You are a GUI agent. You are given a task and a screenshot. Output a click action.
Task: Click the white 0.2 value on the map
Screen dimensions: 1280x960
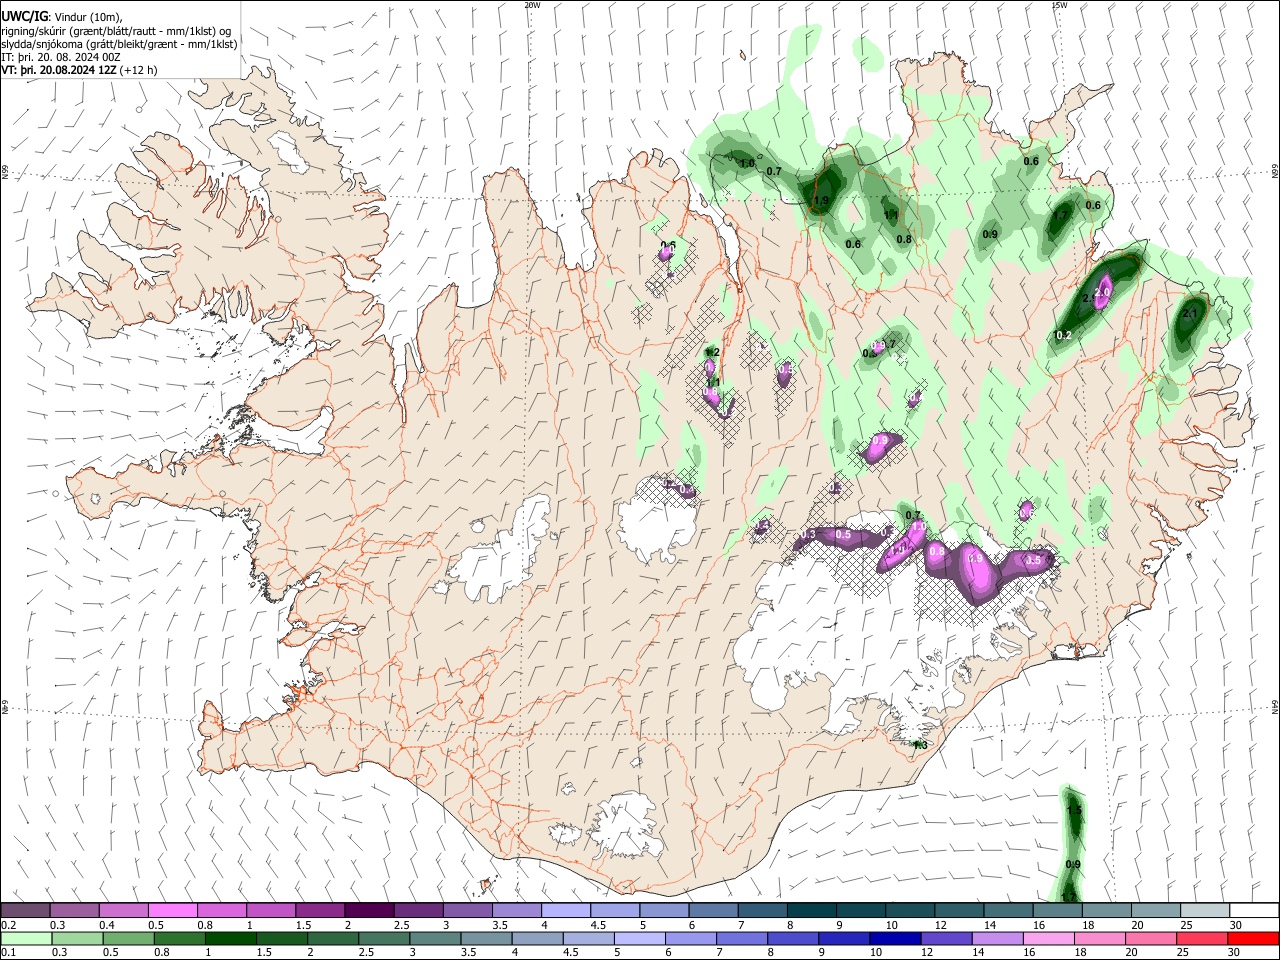coord(1064,335)
